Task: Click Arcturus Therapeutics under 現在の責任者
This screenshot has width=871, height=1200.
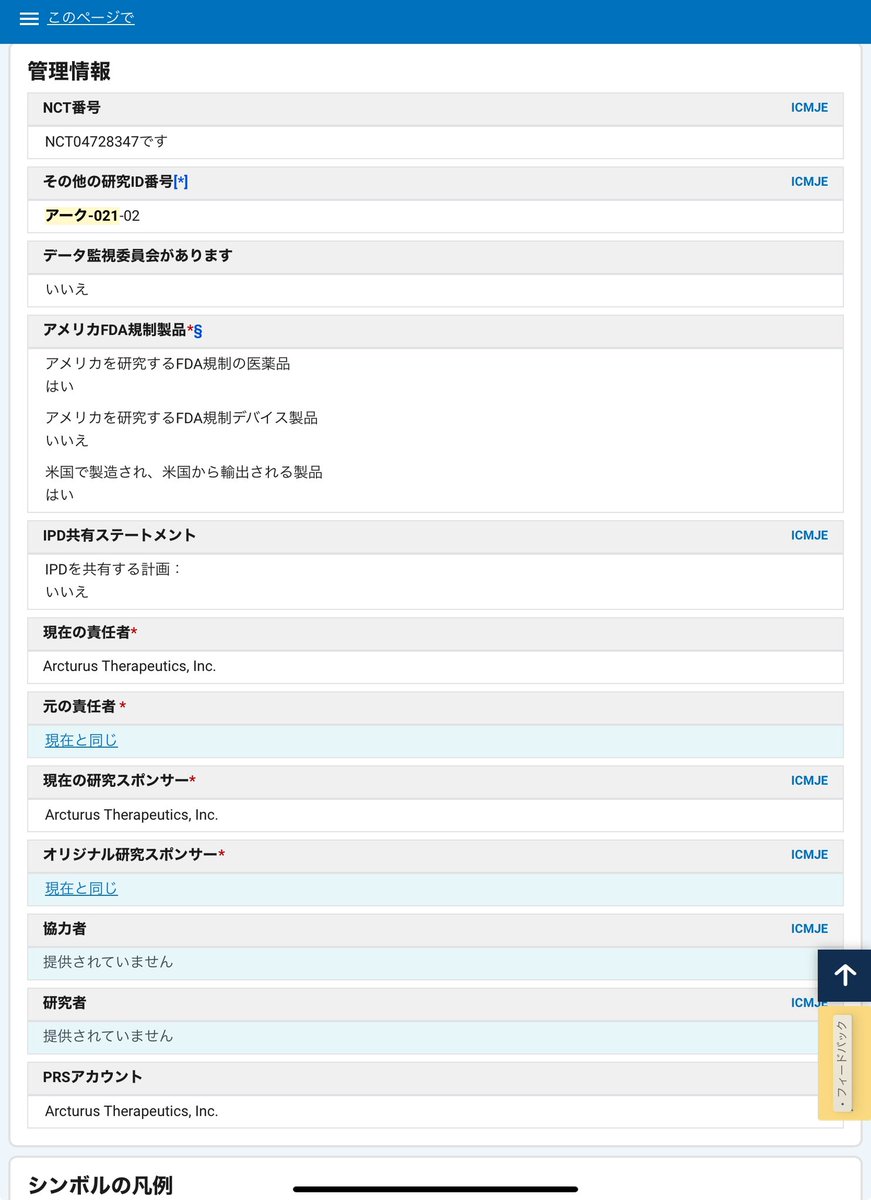Action: coord(129,667)
